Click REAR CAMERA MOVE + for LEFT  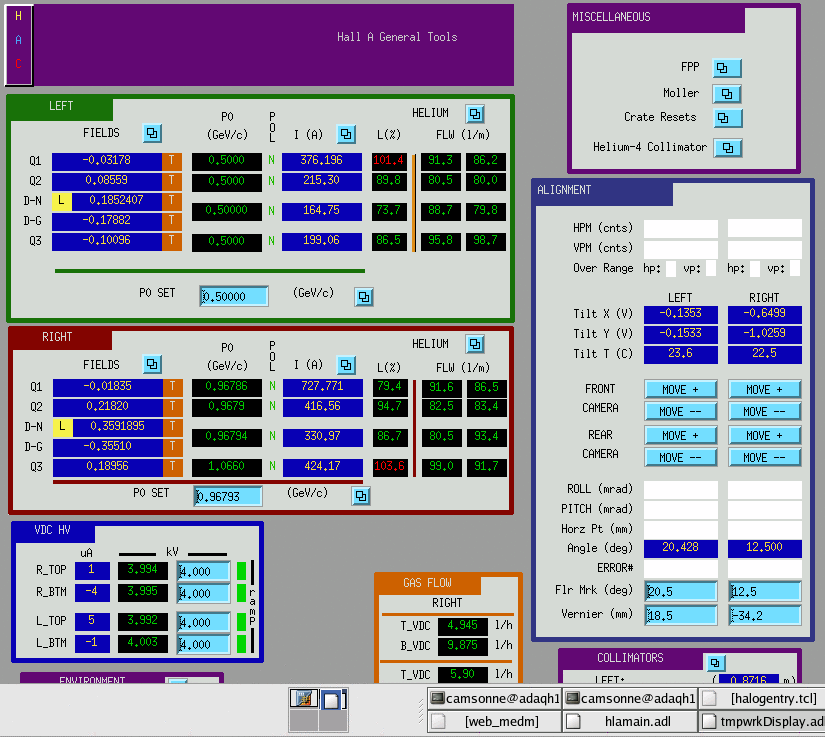(x=680, y=436)
